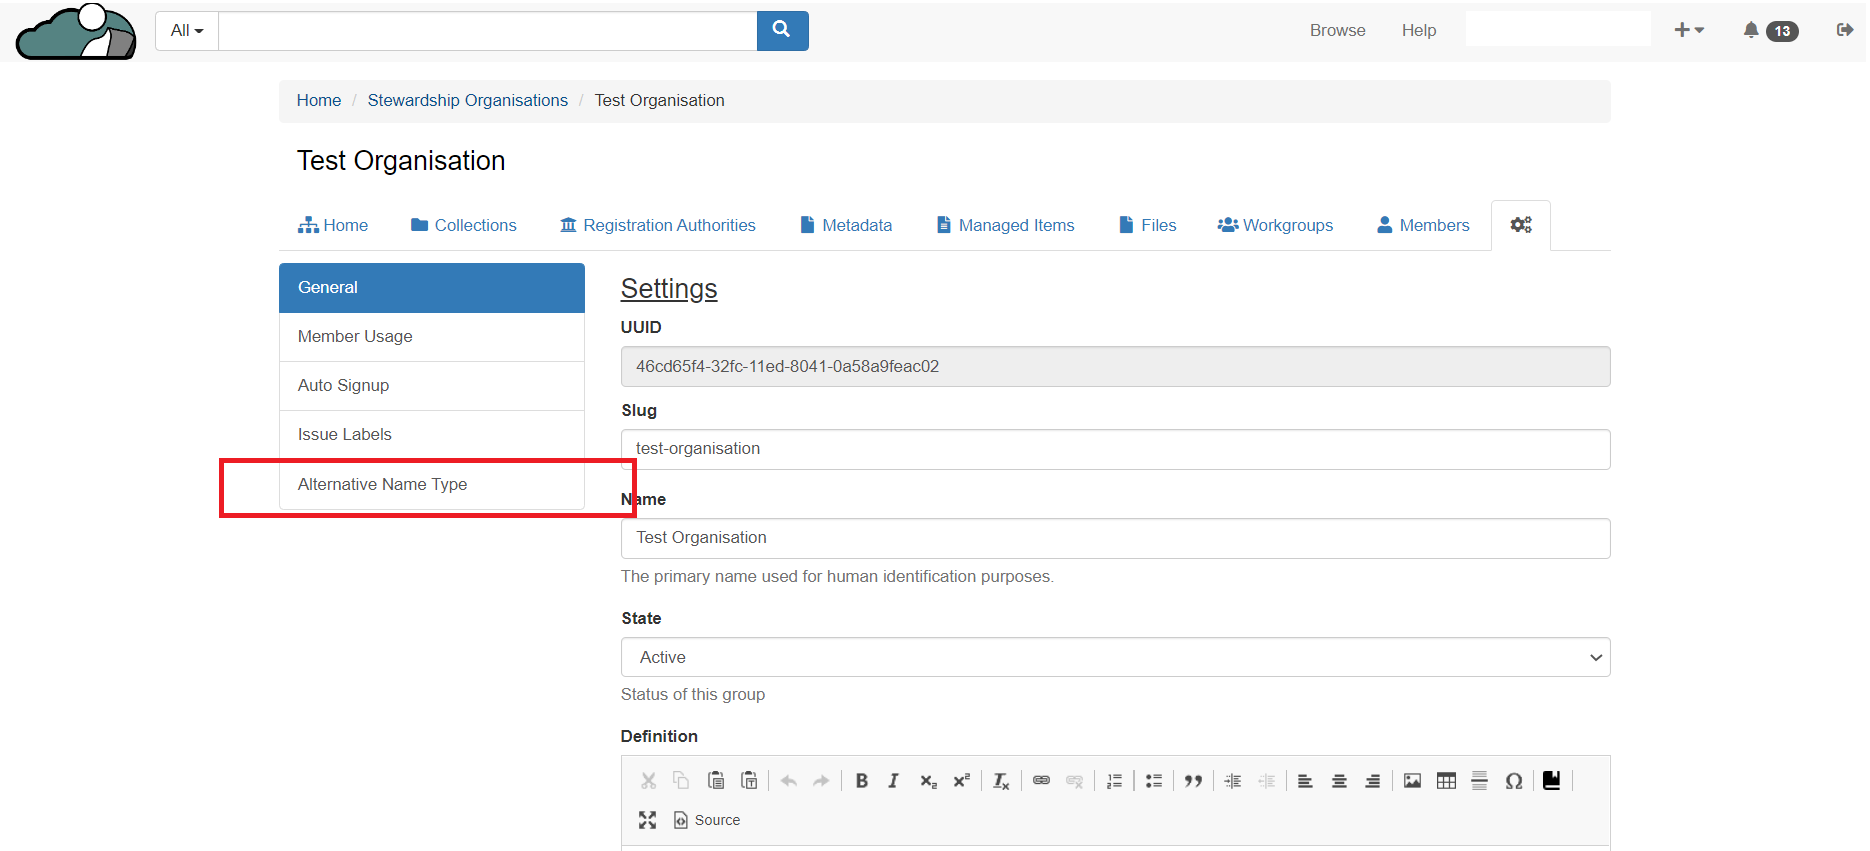The height and width of the screenshot is (851, 1870).
Task: Open the plus create menu
Action: tap(1688, 30)
